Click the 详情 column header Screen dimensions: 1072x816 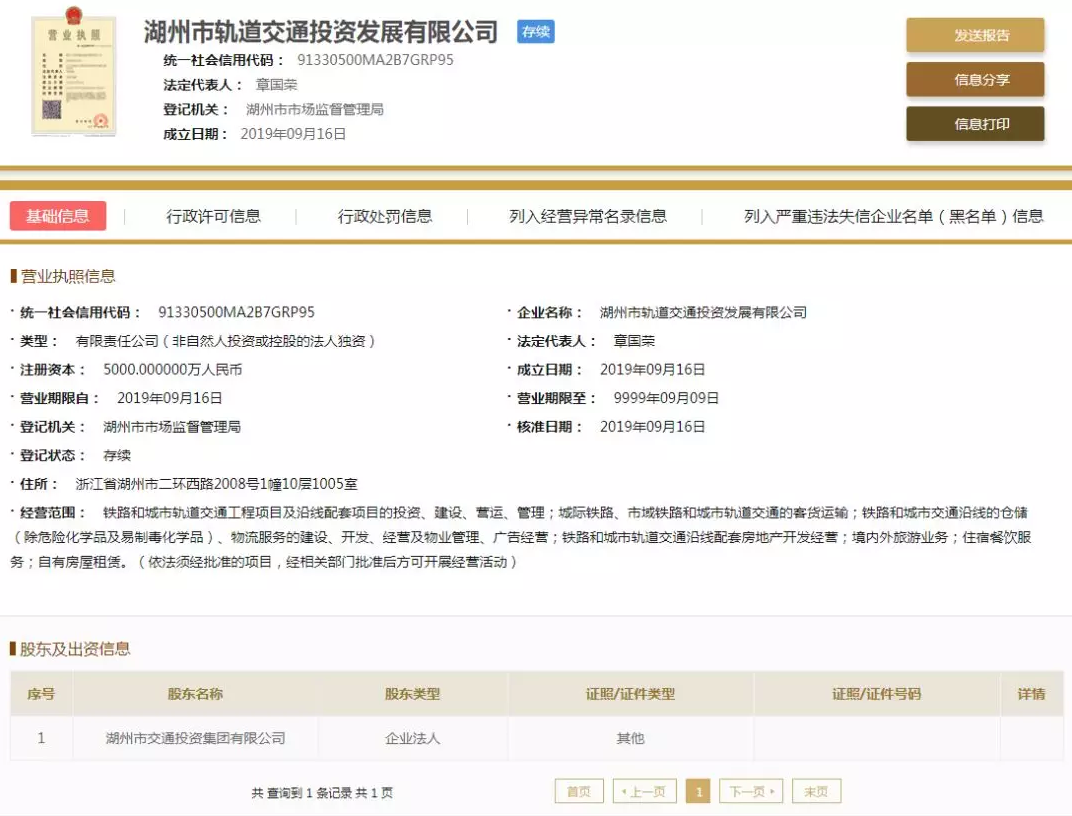point(1032,694)
